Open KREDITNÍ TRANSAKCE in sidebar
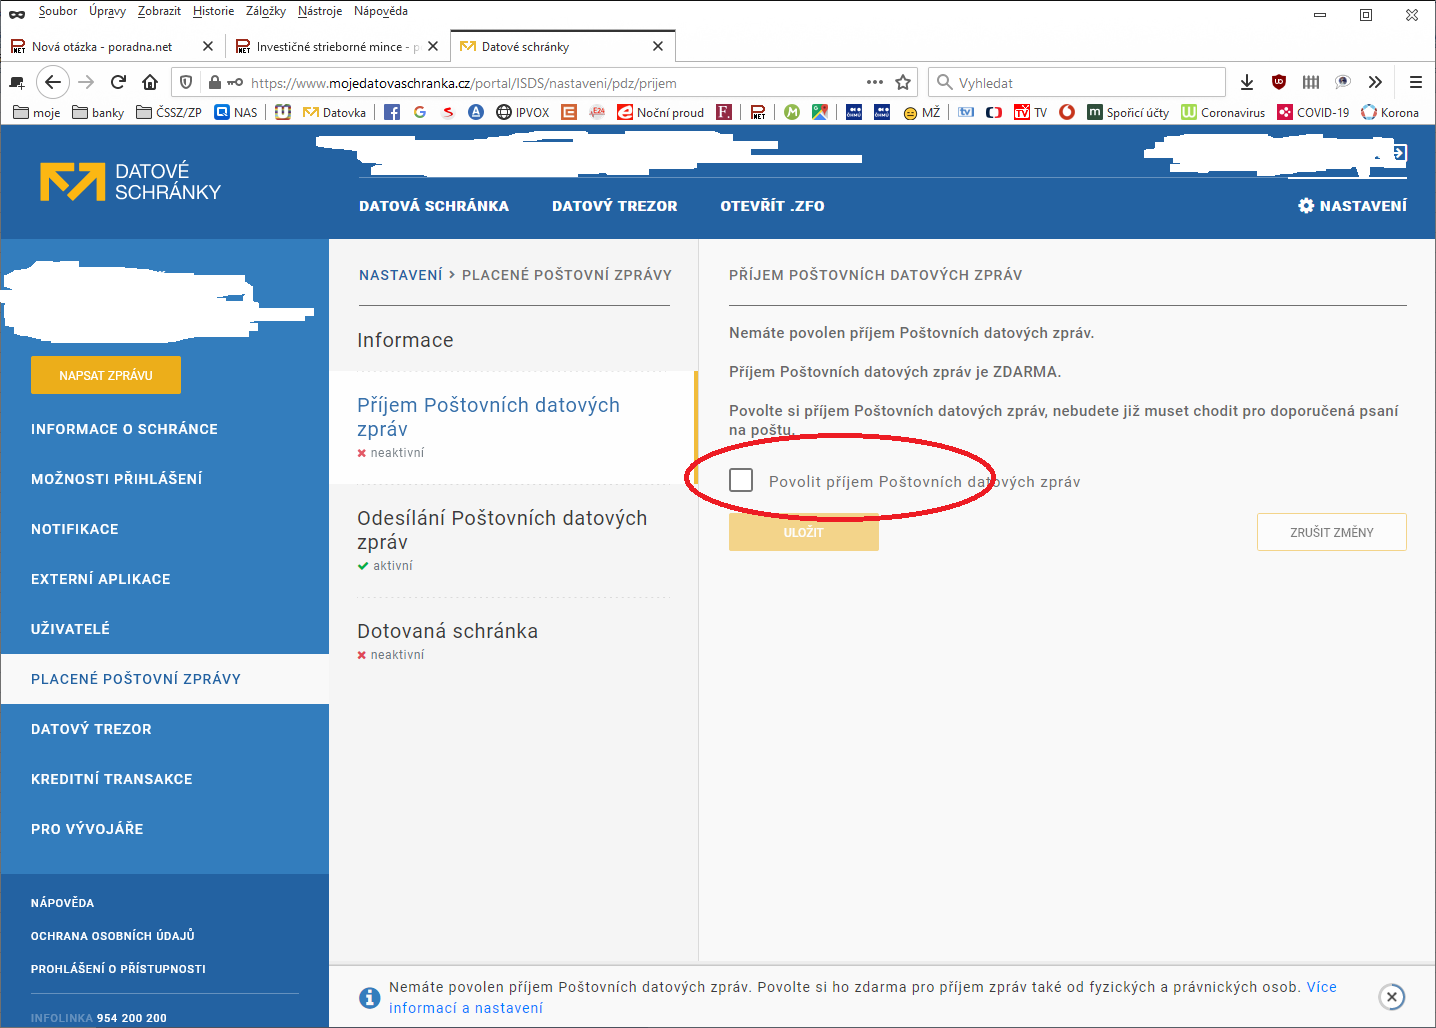 point(112,779)
